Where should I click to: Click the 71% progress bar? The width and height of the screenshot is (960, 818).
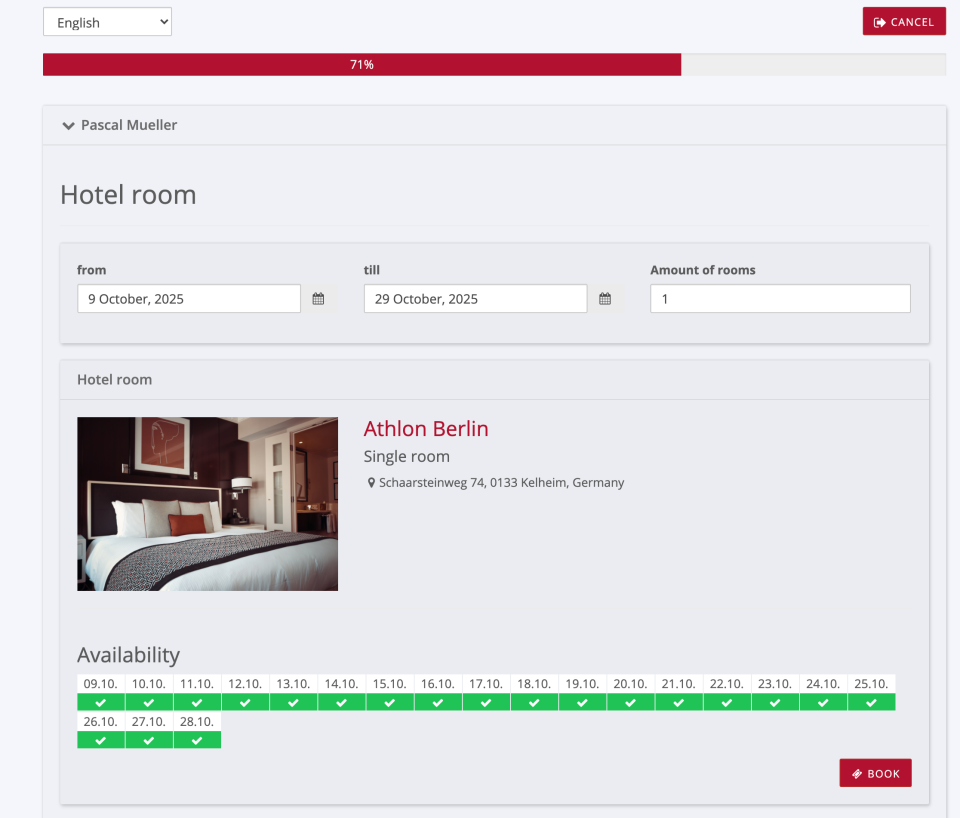tap(362, 64)
